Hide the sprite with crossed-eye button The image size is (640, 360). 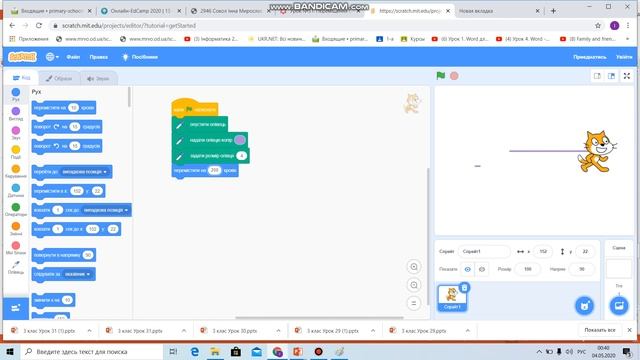coord(482,269)
